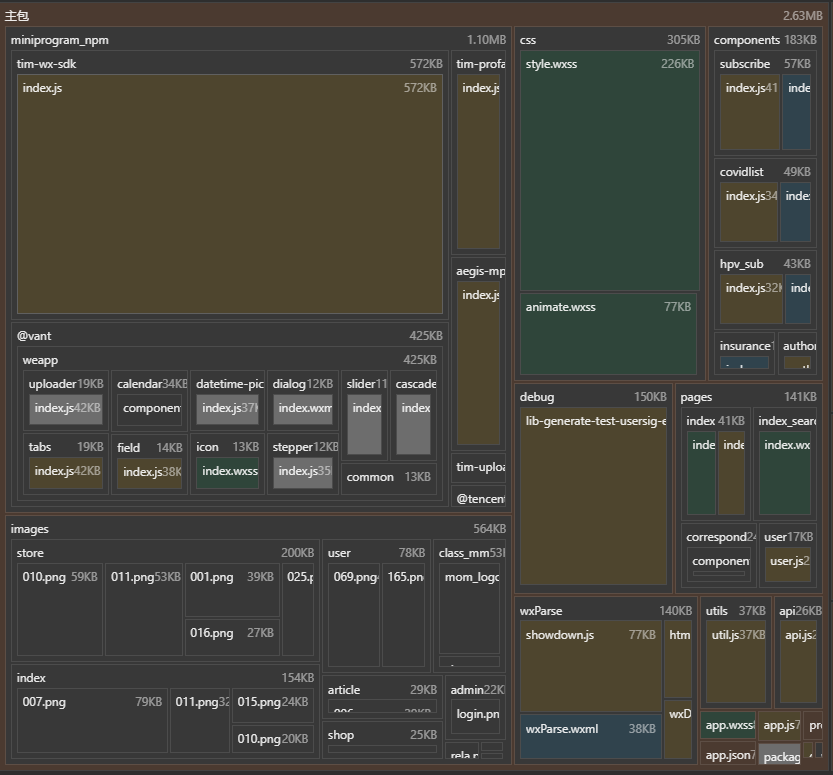Select the tim-wx-sdk 572KB folder label
The image size is (833, 775).
(46, 64)
